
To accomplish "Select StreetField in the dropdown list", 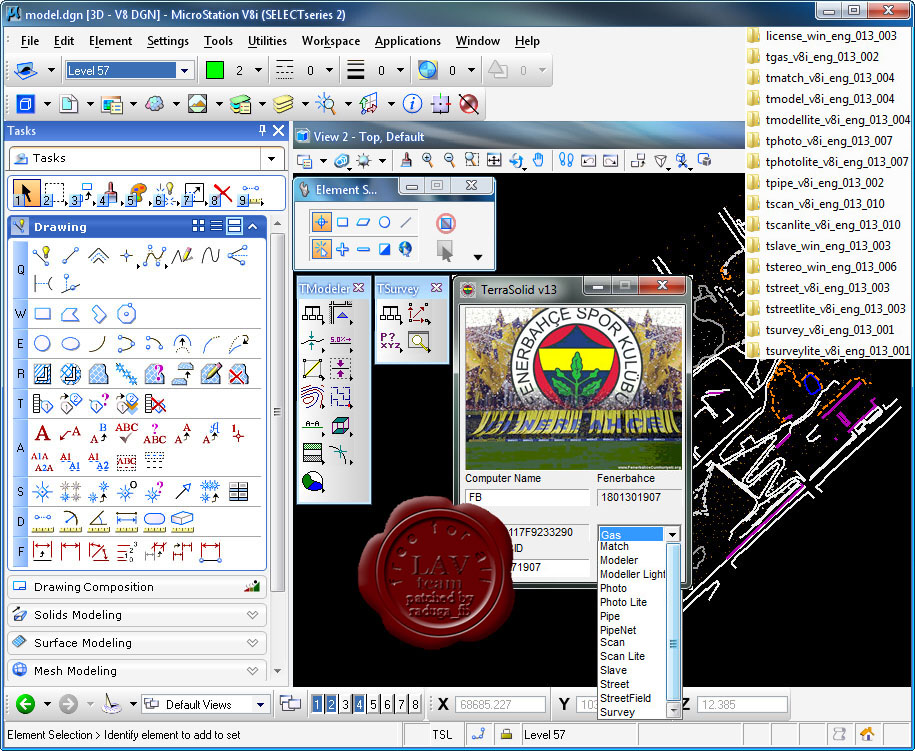I will click(625, 698).
